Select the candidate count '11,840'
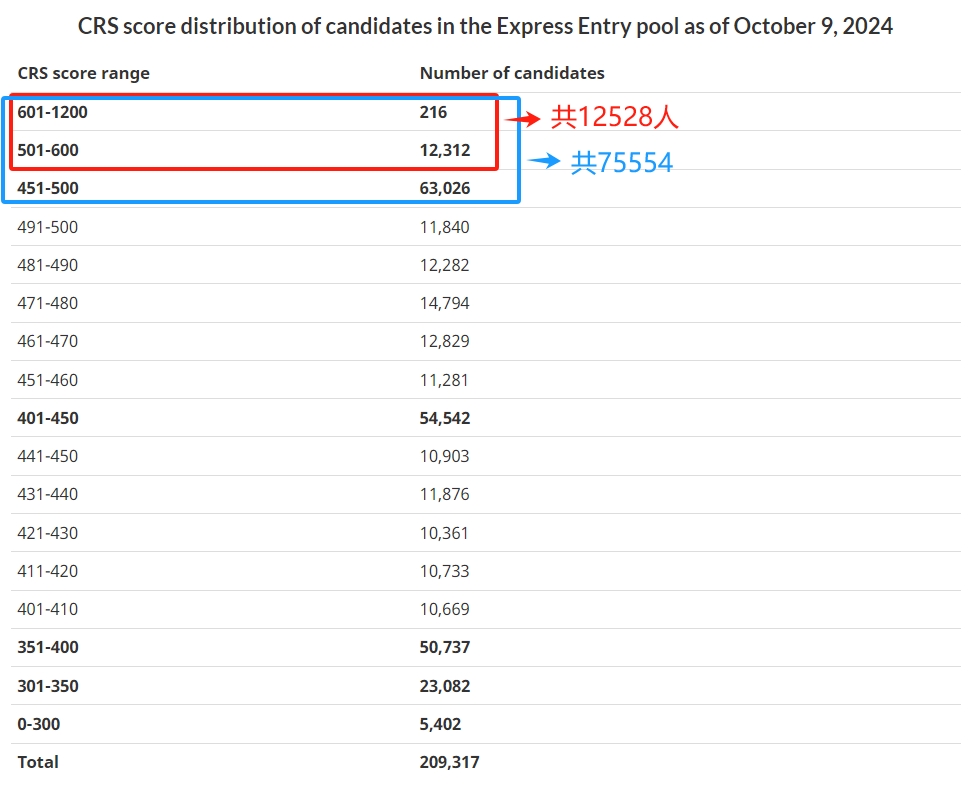 [x=444, y=228]
